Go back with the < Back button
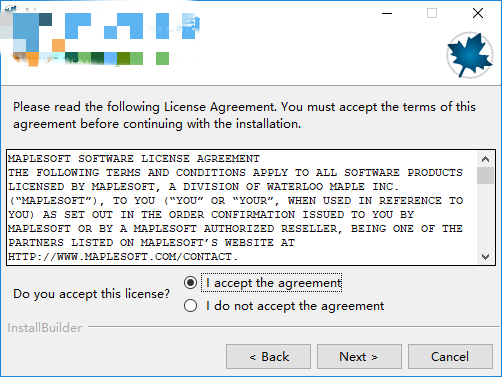The height and width of the screenshot is (377, 502). click(268, 357)
